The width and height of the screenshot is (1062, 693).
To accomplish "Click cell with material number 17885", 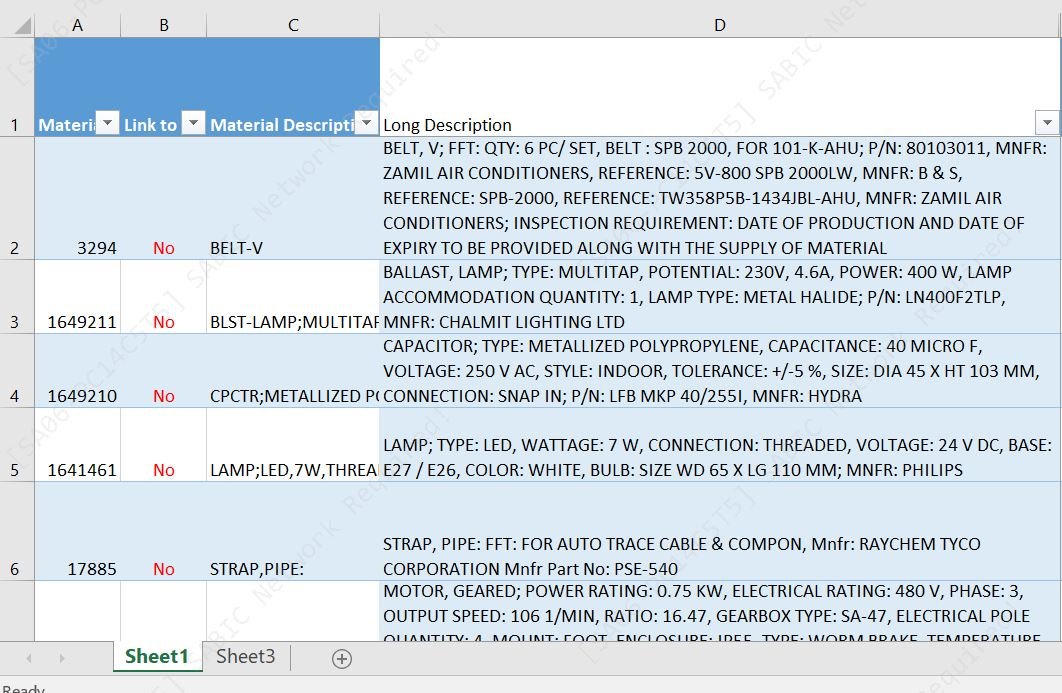I will pos(77,531).
